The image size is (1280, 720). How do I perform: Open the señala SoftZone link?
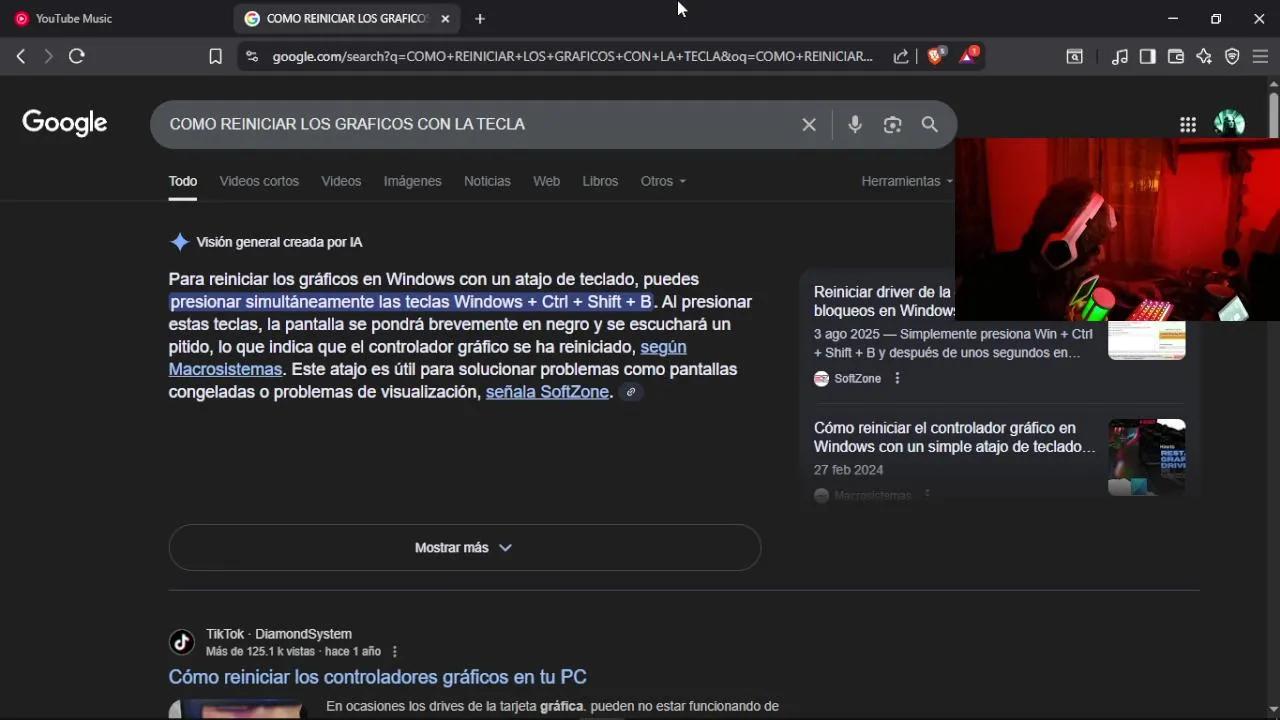[547, 392]
